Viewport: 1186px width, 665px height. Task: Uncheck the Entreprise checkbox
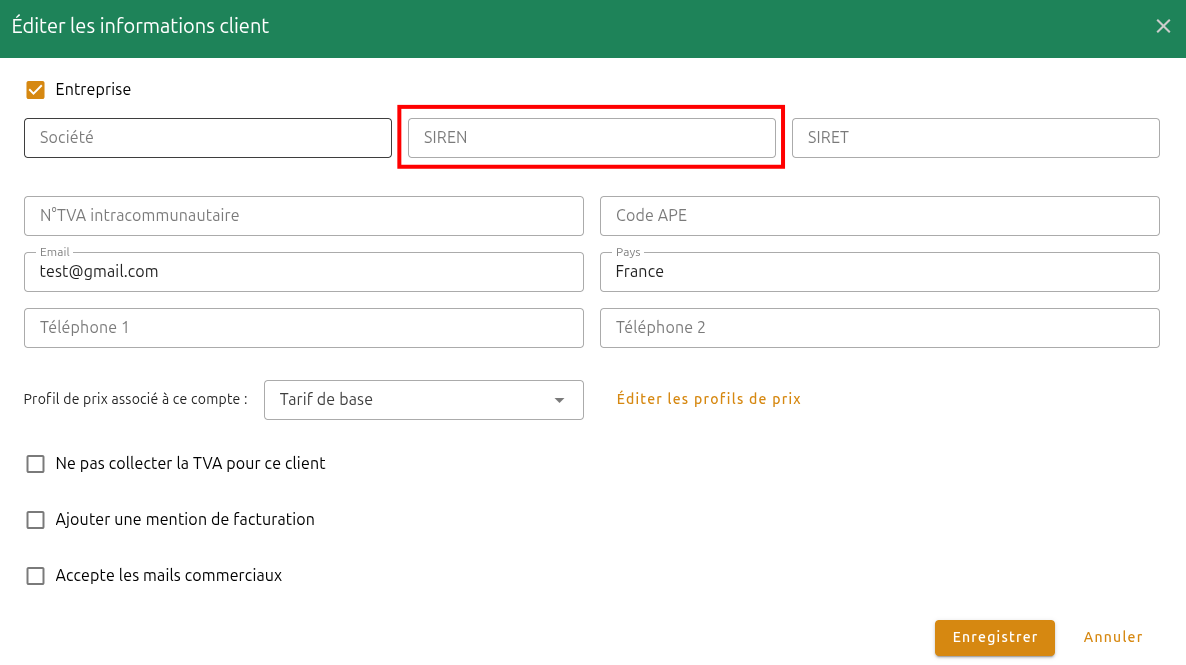(36, 90)
